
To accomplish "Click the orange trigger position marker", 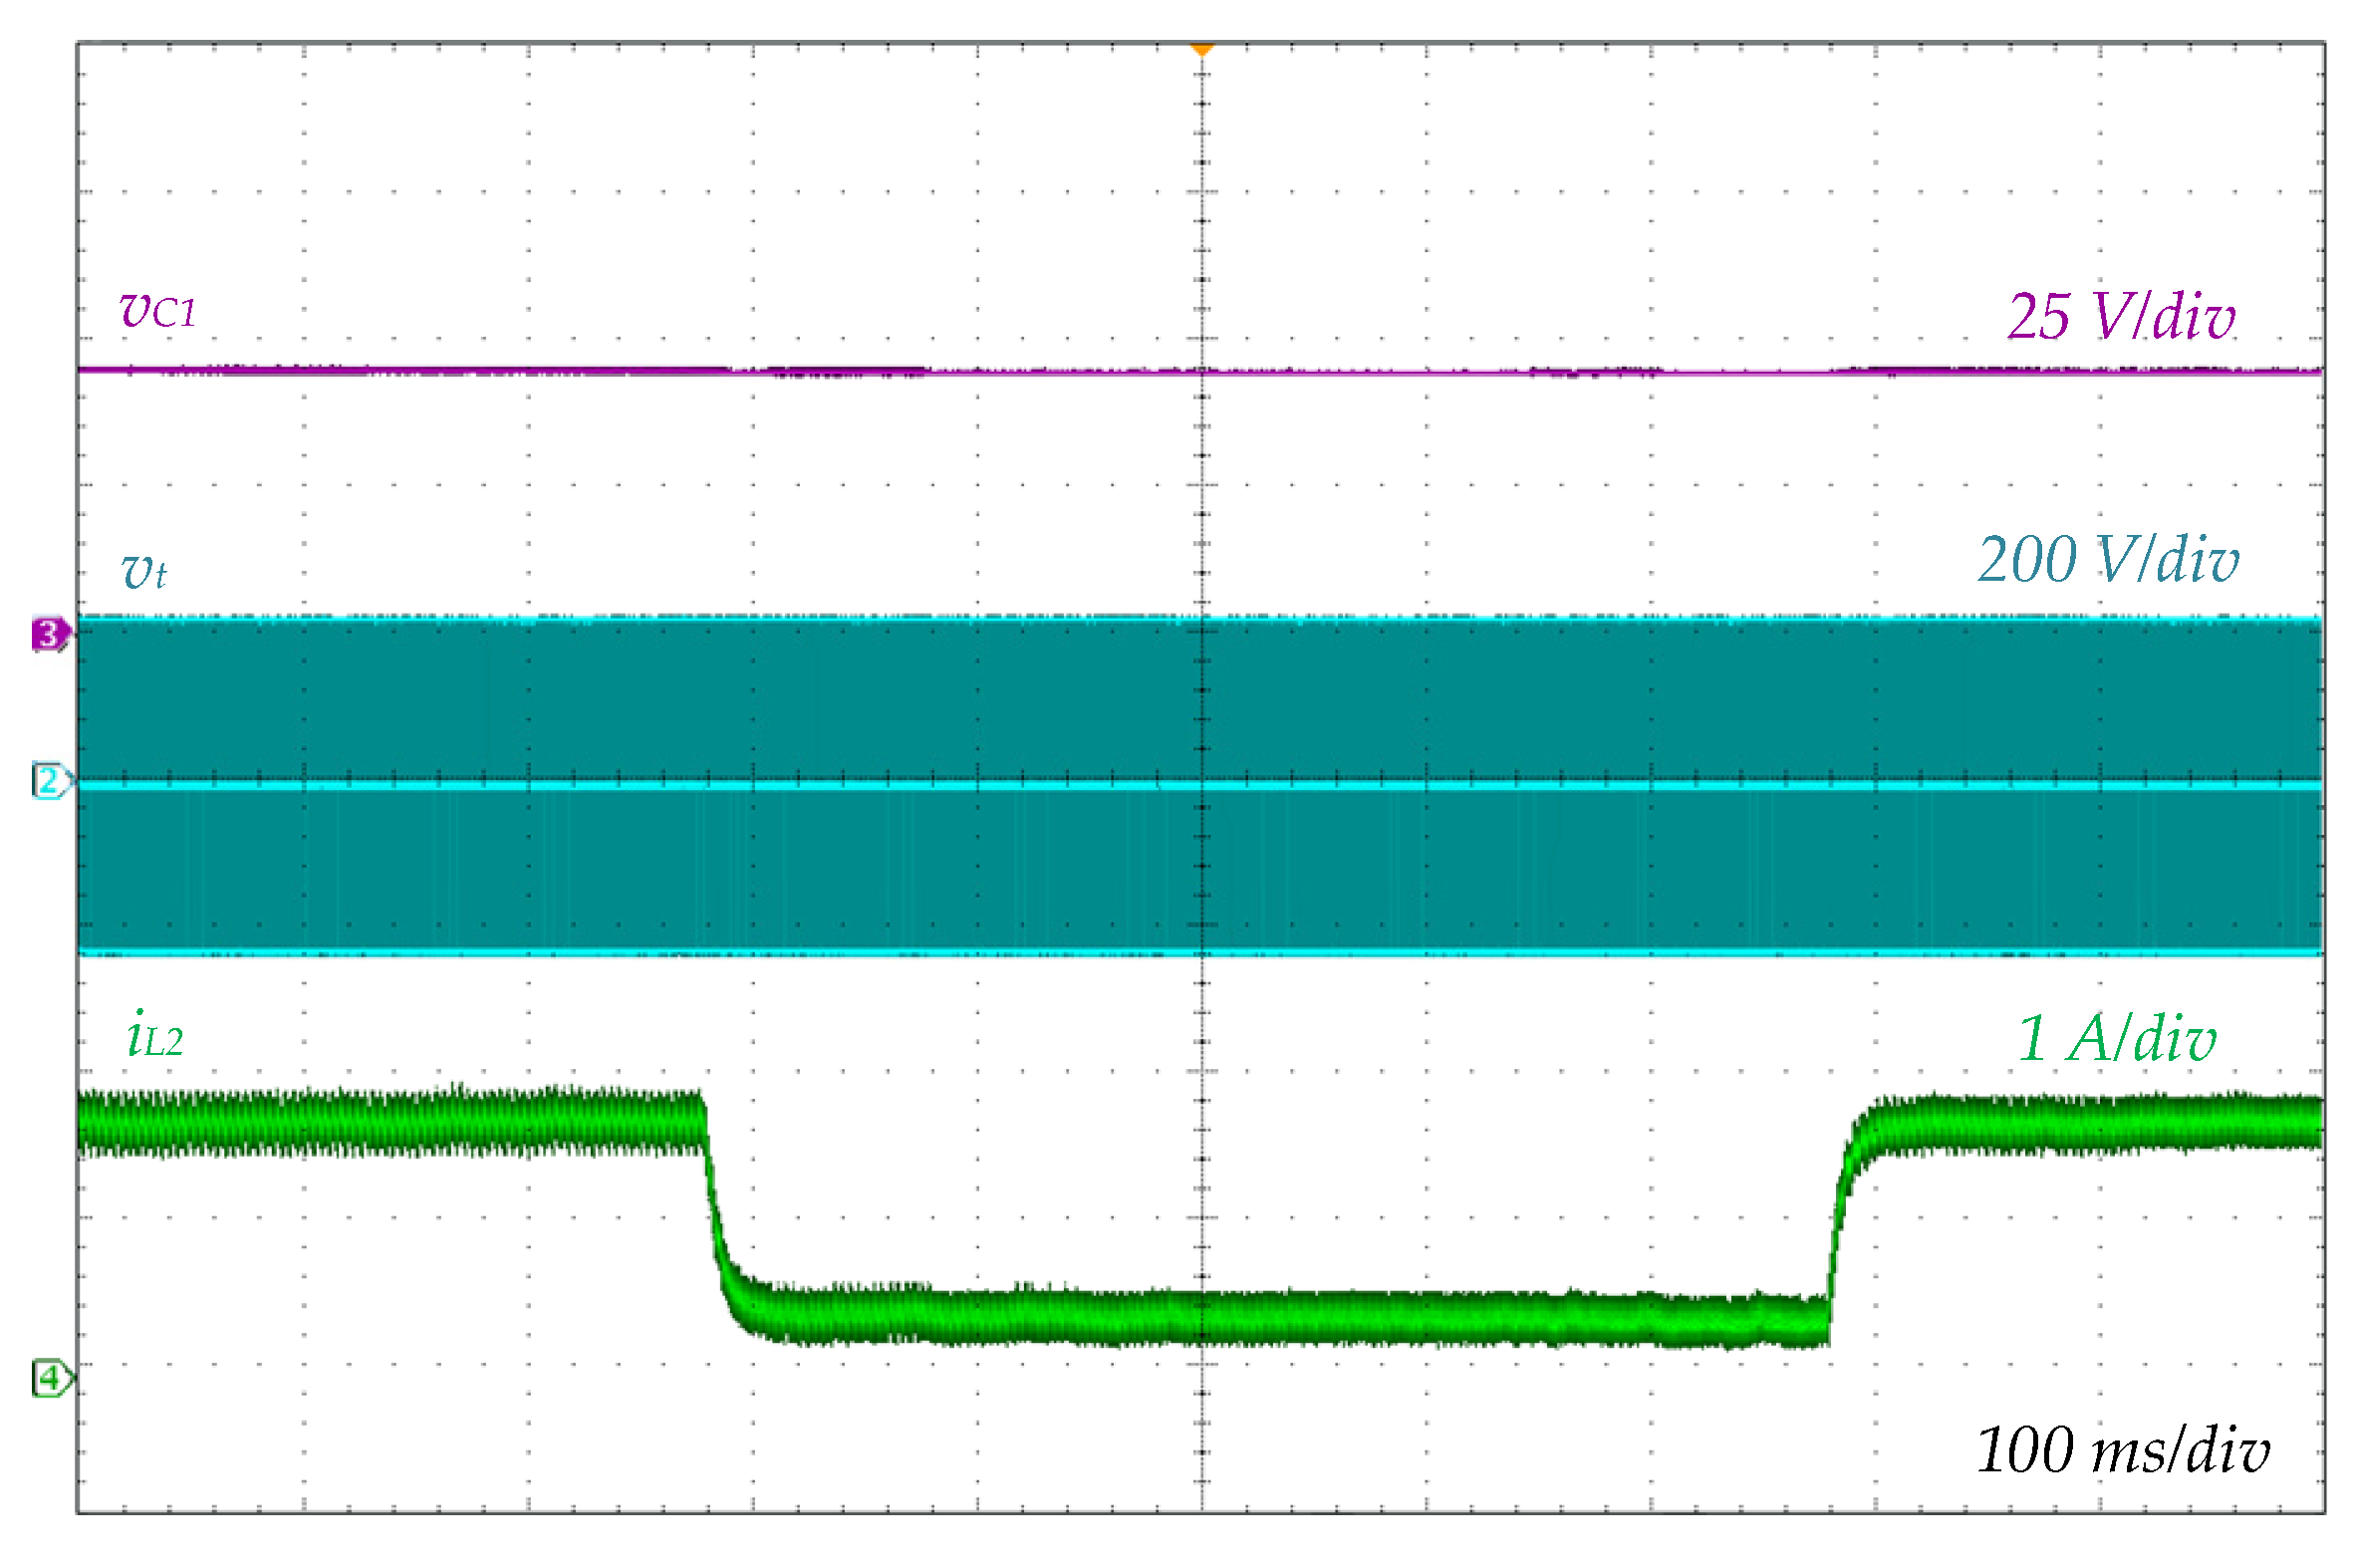I will (1201, 49).
